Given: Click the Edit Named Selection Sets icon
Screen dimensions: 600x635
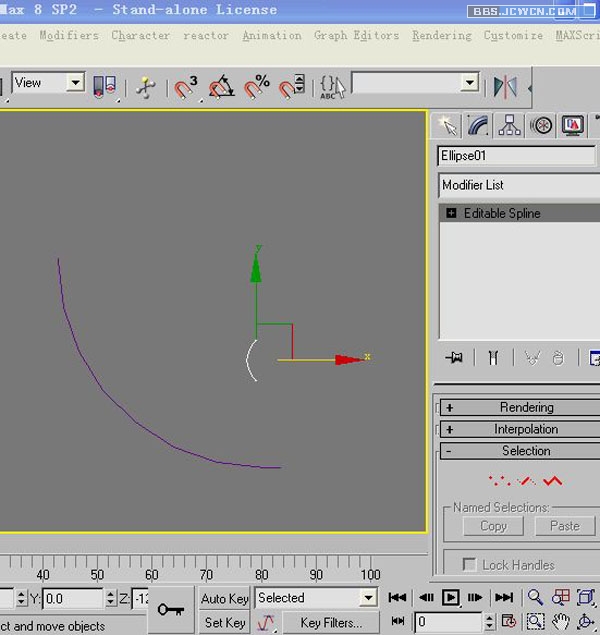Looking at the screenshot, I should pyautogui.click(x=332, y=87).
